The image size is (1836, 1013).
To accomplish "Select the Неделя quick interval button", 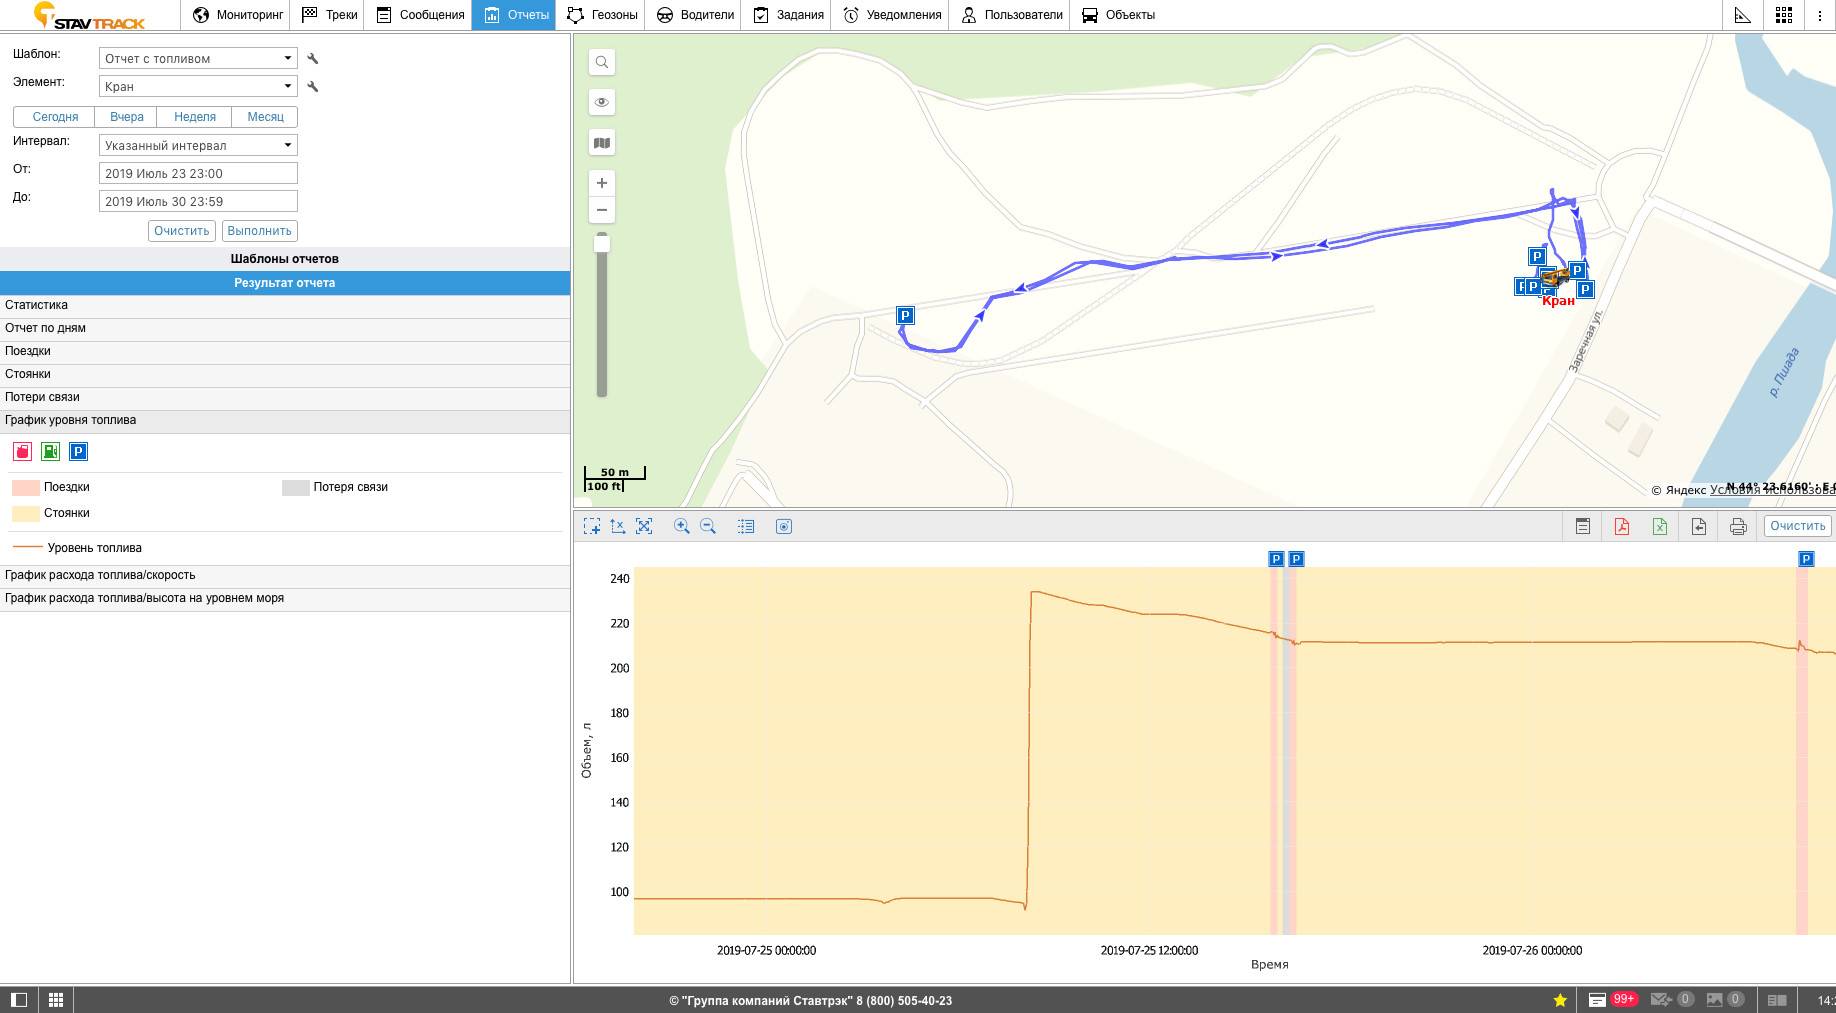I will pos(194,117).
